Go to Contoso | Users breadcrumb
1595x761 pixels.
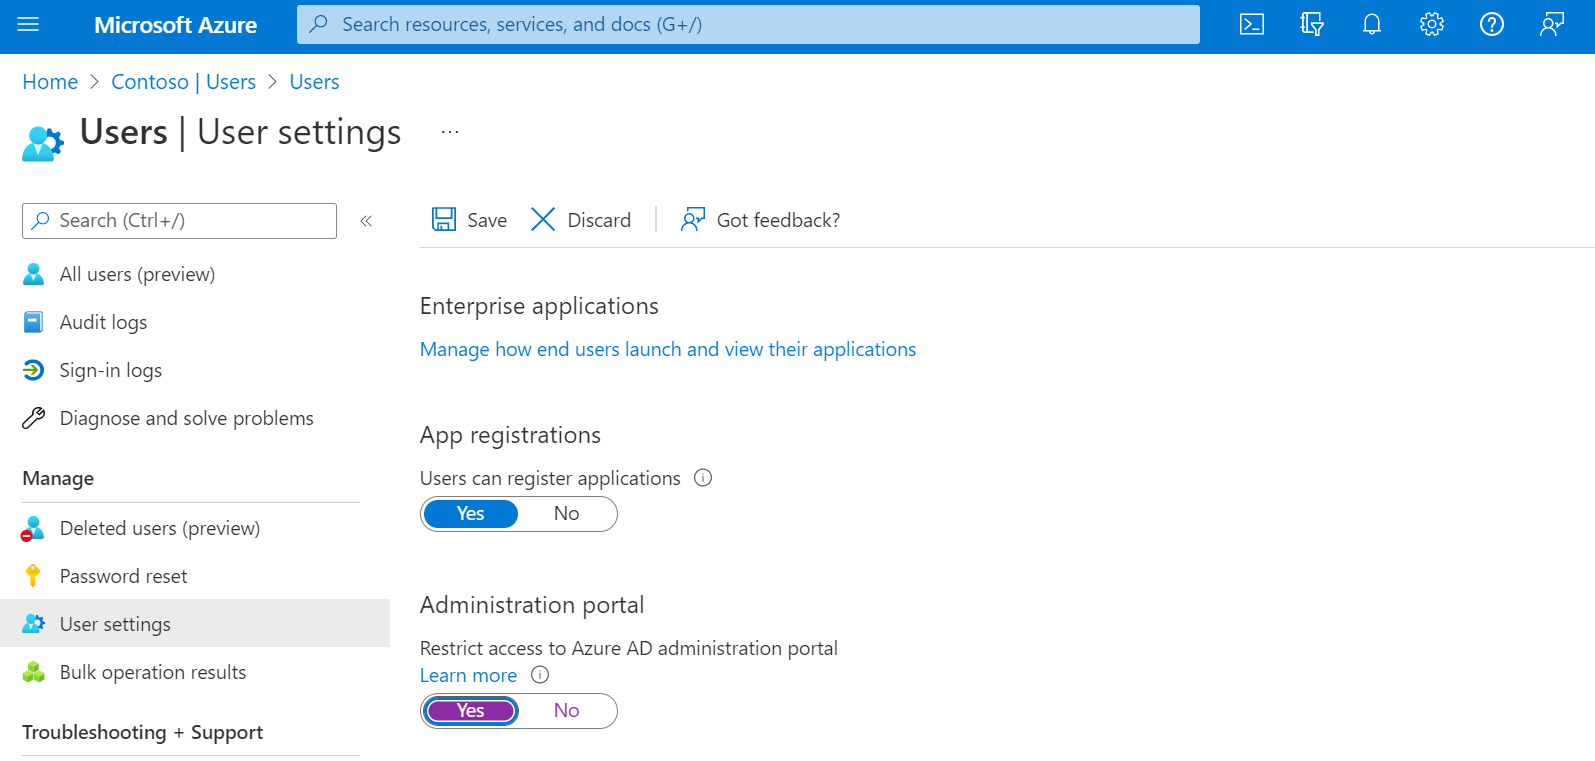click(184, 82)
